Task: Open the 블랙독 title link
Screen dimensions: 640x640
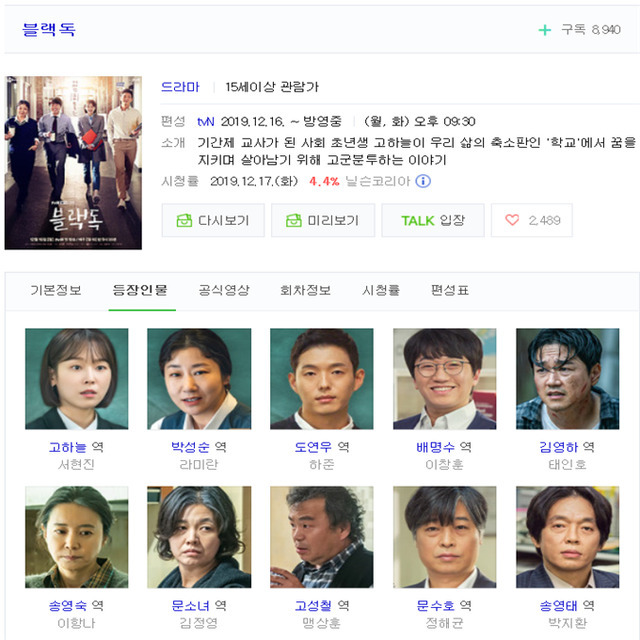Action: pyautogui.click(x=49, y=29)
